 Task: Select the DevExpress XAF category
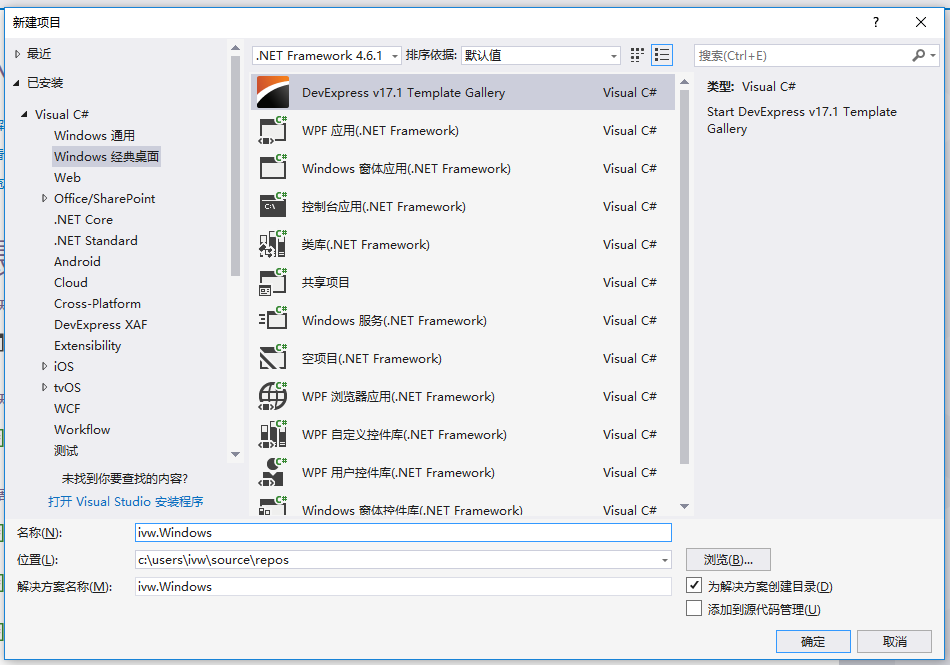pyautogui.click(x=100, y=325)
